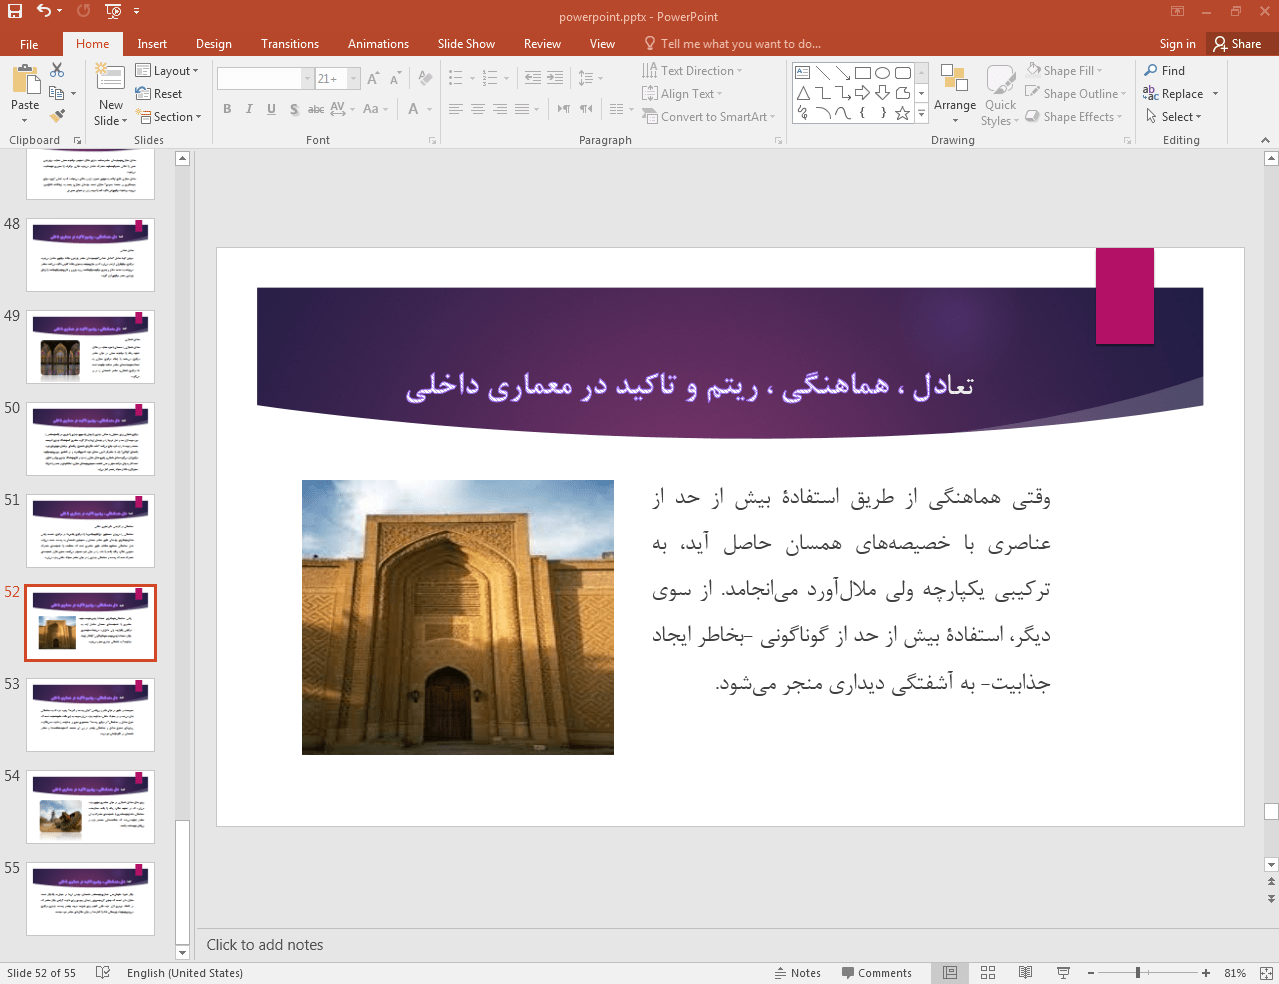Toggle the Notes pane in status bar
Image resolution: width=1279 pixels, height=984 pixels.
pos(797,973)
